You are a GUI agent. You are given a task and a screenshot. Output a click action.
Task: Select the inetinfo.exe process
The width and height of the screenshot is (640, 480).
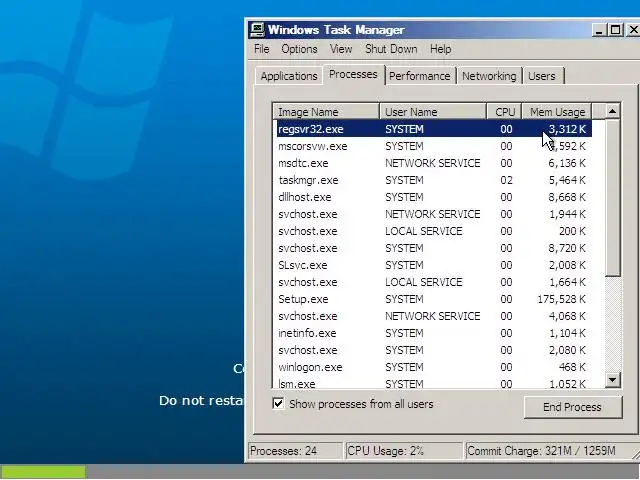(x=434, y=333)
